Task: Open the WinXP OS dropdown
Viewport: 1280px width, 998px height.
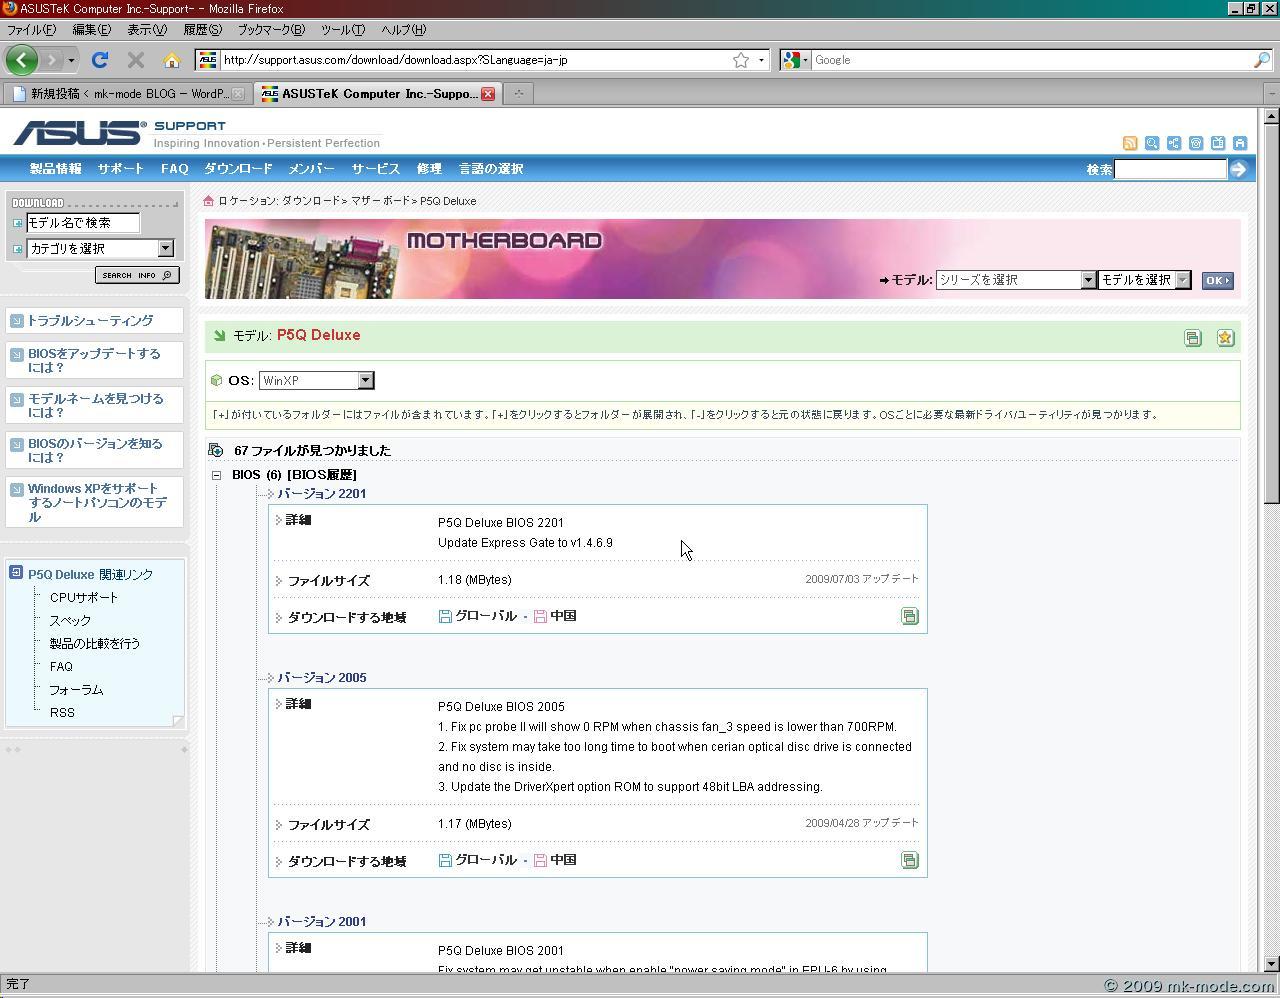Action: 365,380
